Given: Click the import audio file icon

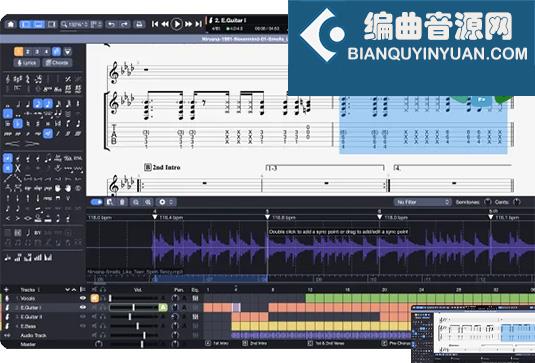Looking at the screenshot, I should pyautogui.click(x=110, y=202).
